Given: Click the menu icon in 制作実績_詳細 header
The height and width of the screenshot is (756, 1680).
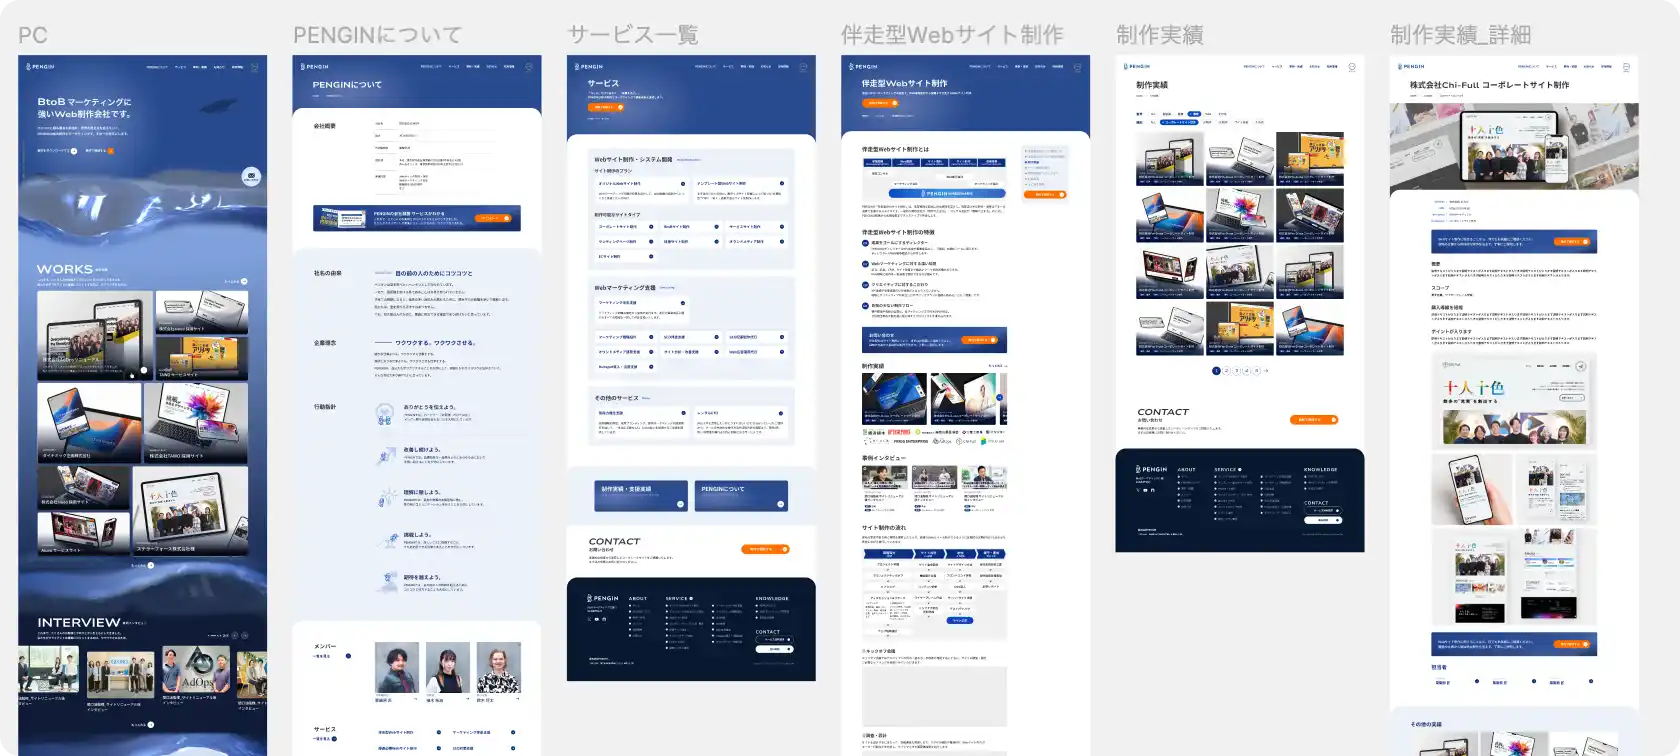Looking at the screenshot, I should coord(1626,67).
